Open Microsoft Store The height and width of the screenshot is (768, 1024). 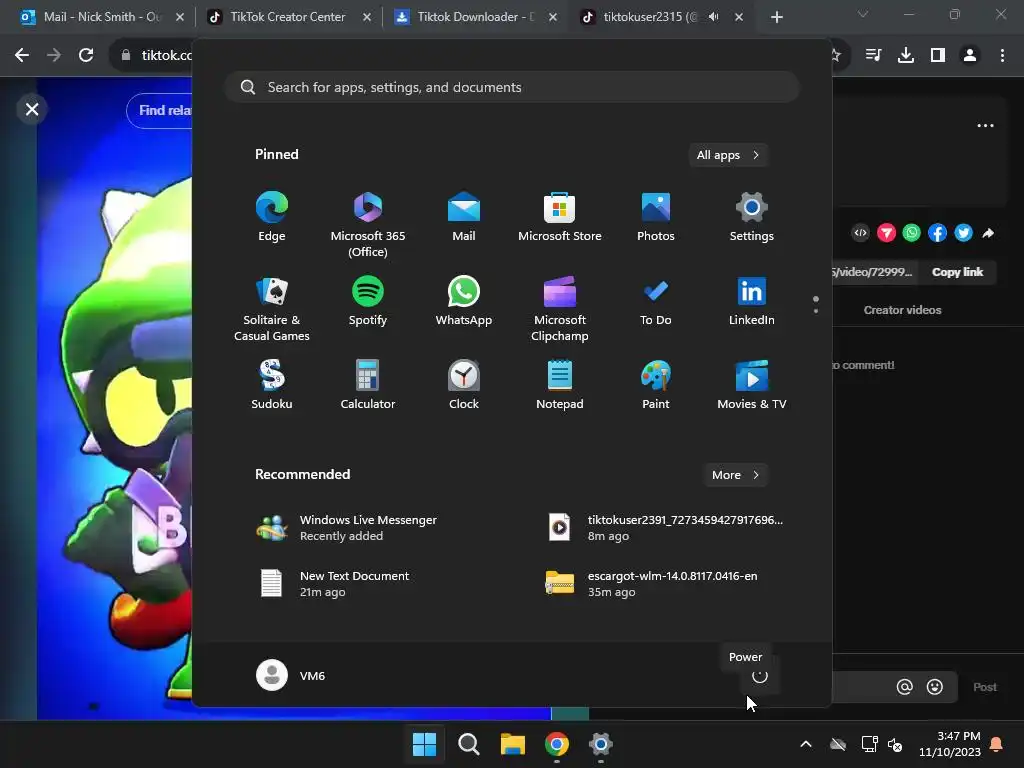[x=560, y=217]
